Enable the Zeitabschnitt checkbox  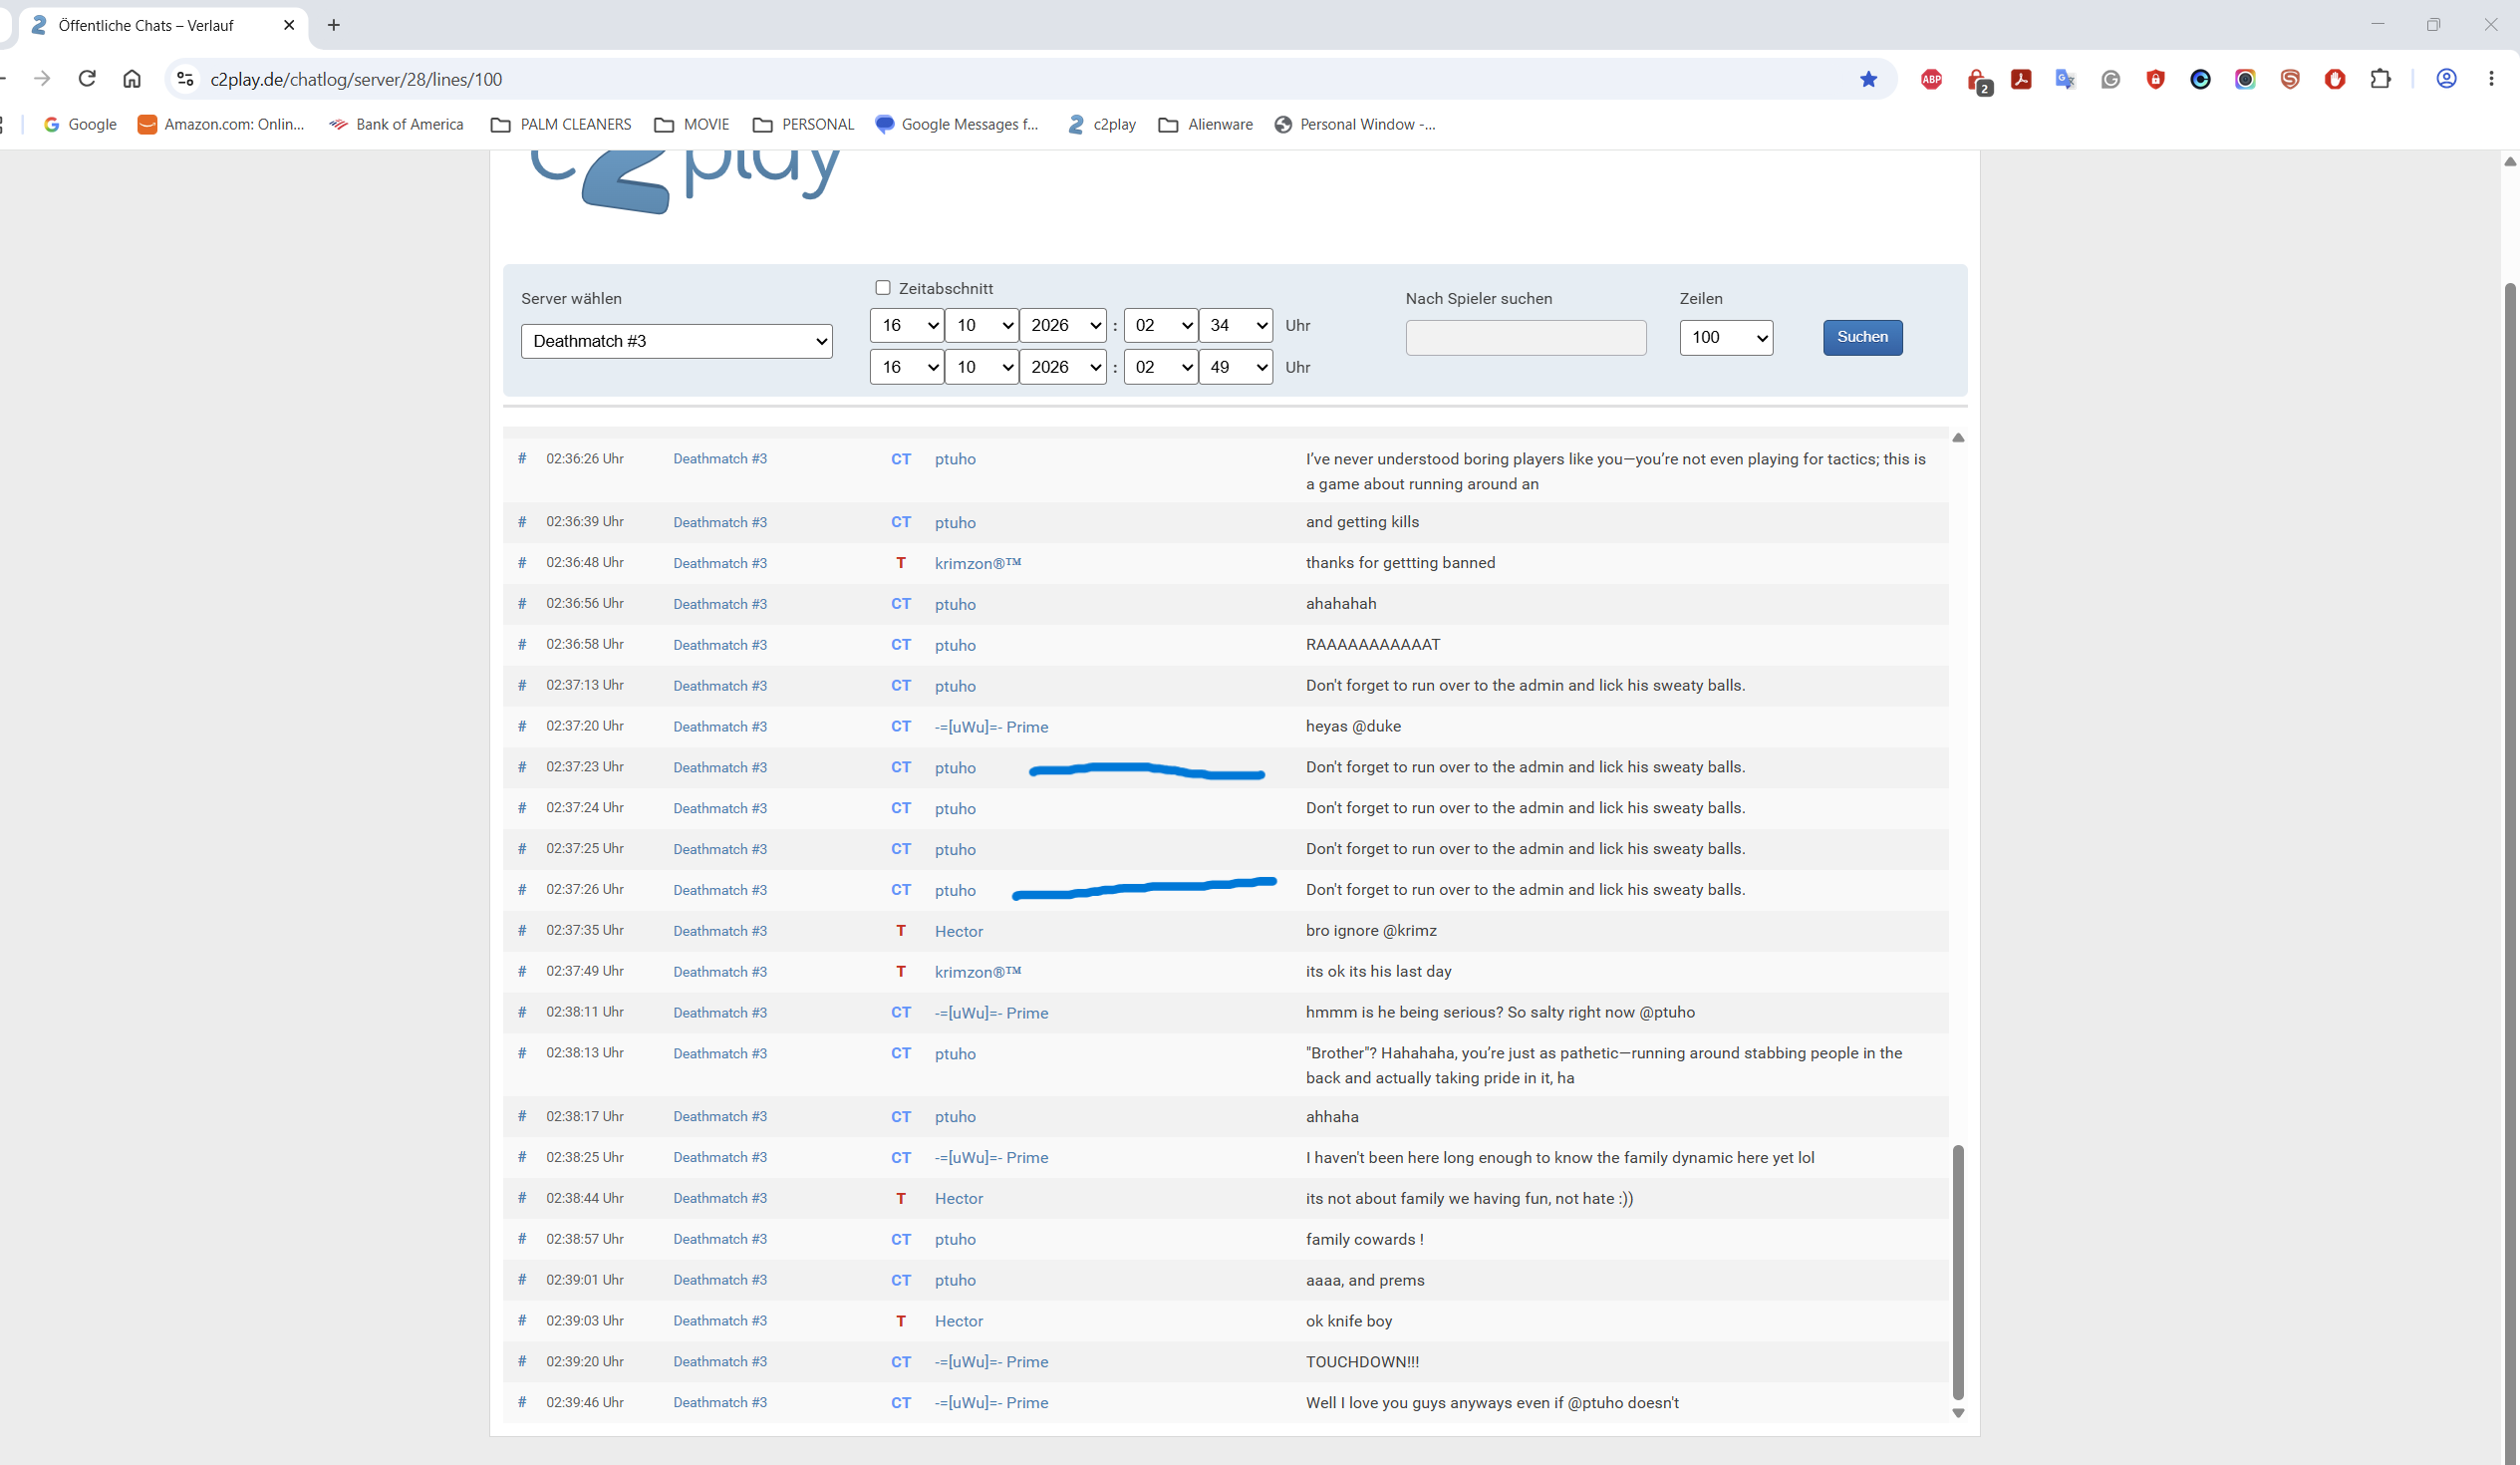[883, 288]
